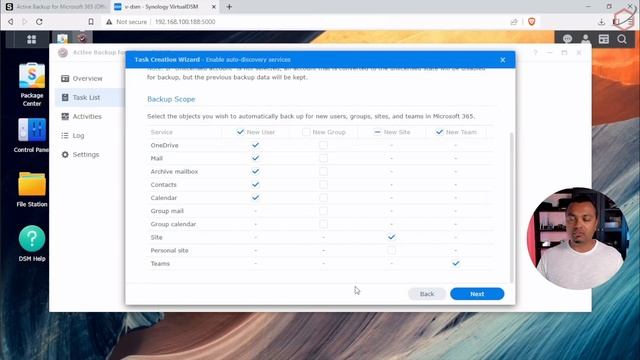Click the Next button
Screen dimensions: 640x360
pyautogui.click(x=477, y=294)
